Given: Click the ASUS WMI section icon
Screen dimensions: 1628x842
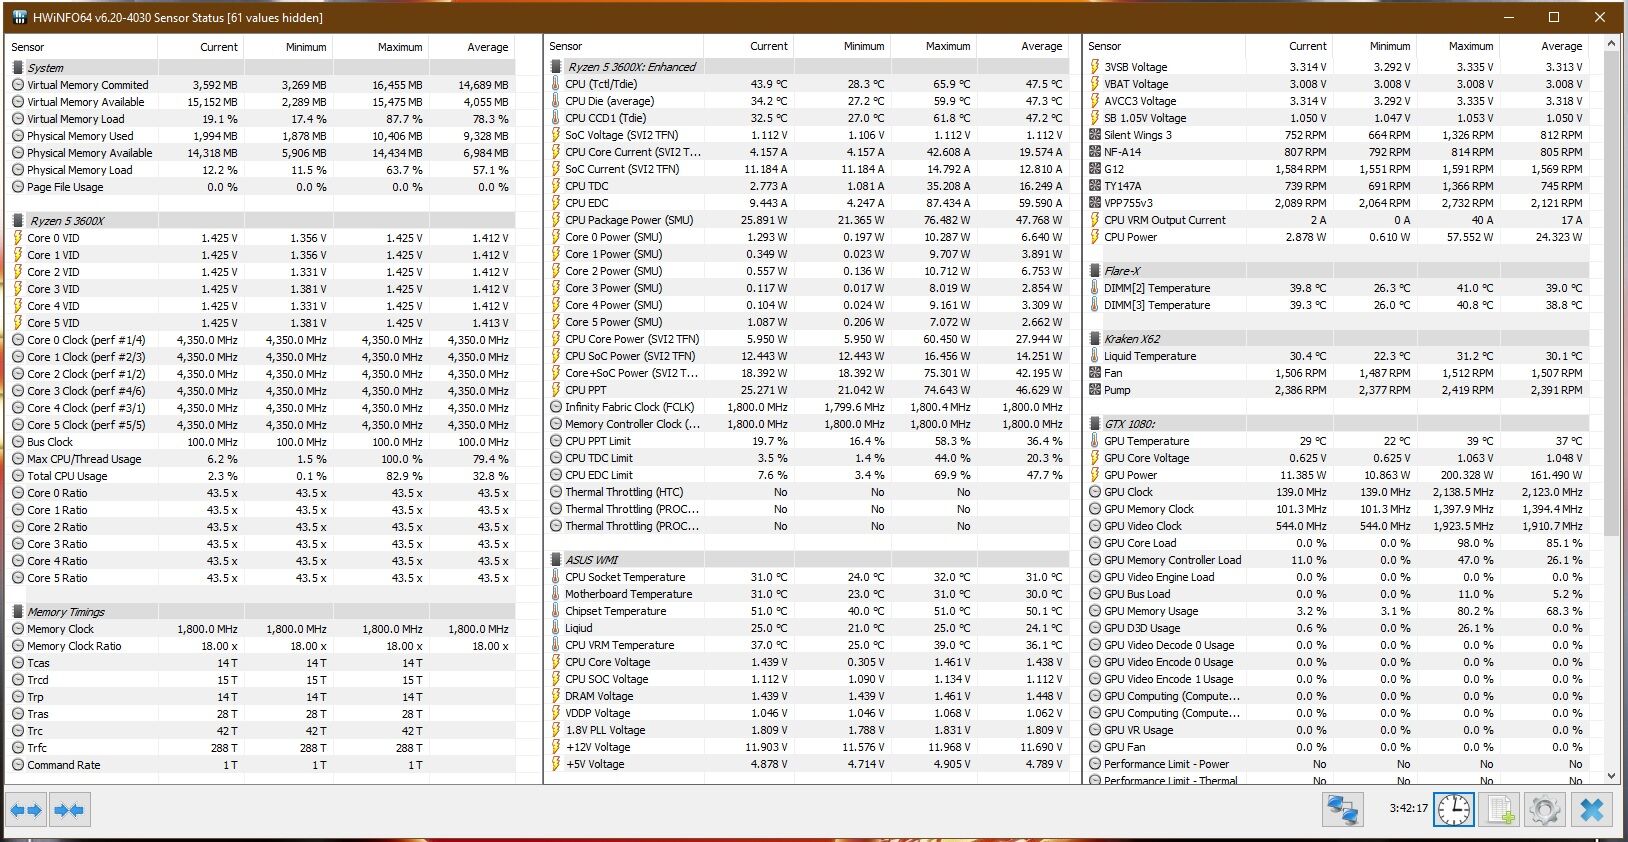Looking at the screenshot, I should coord(556,560).
